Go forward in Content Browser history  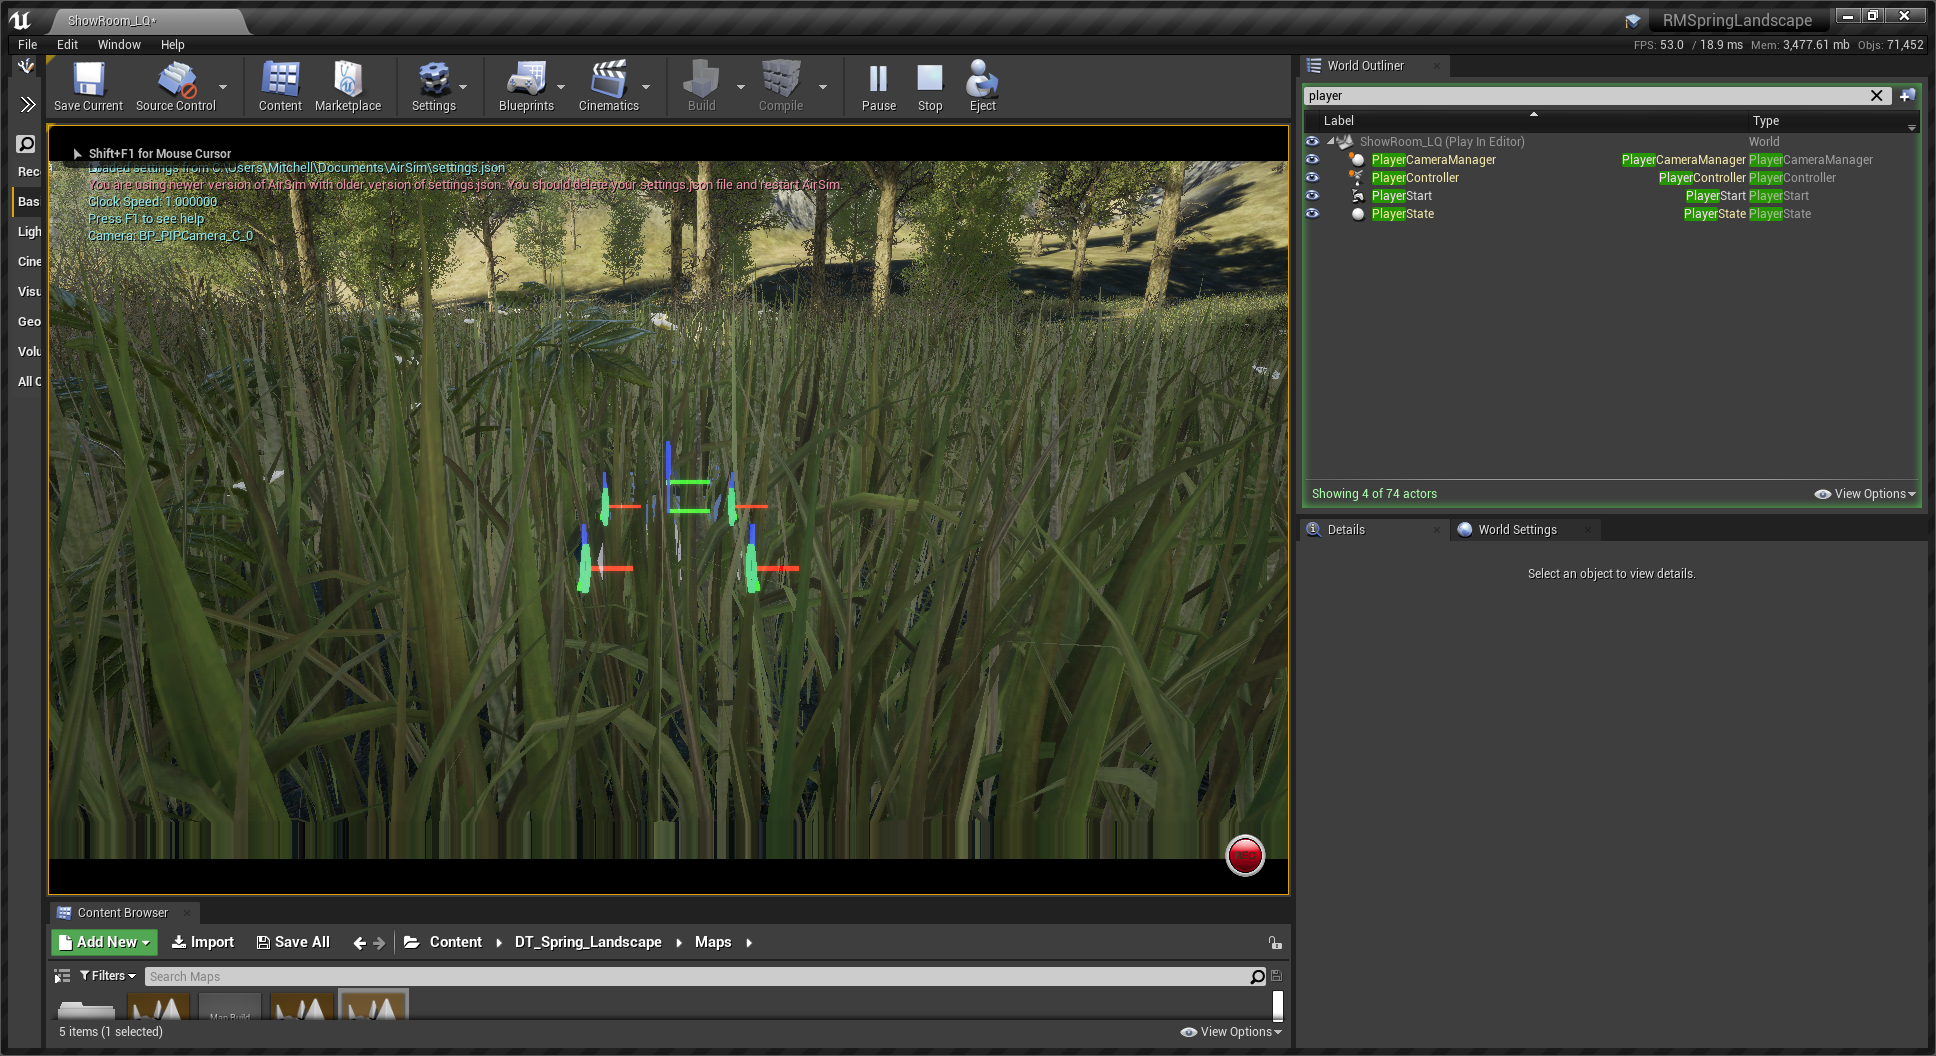pos(379,943)
